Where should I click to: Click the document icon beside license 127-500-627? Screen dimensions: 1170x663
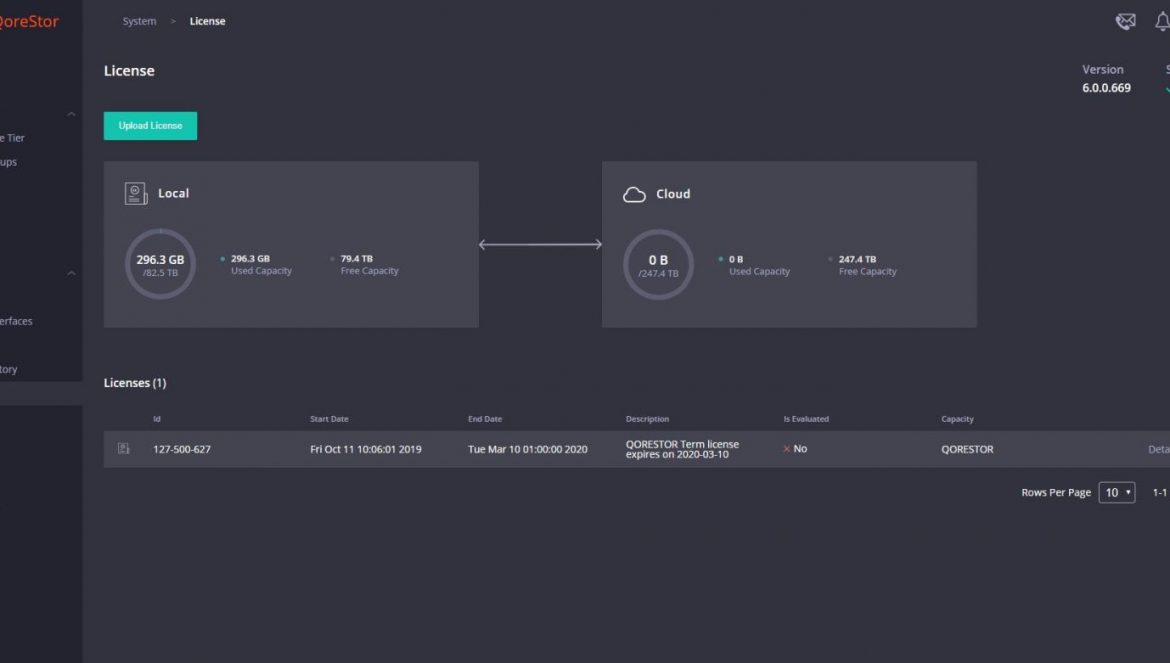point(124,448)
